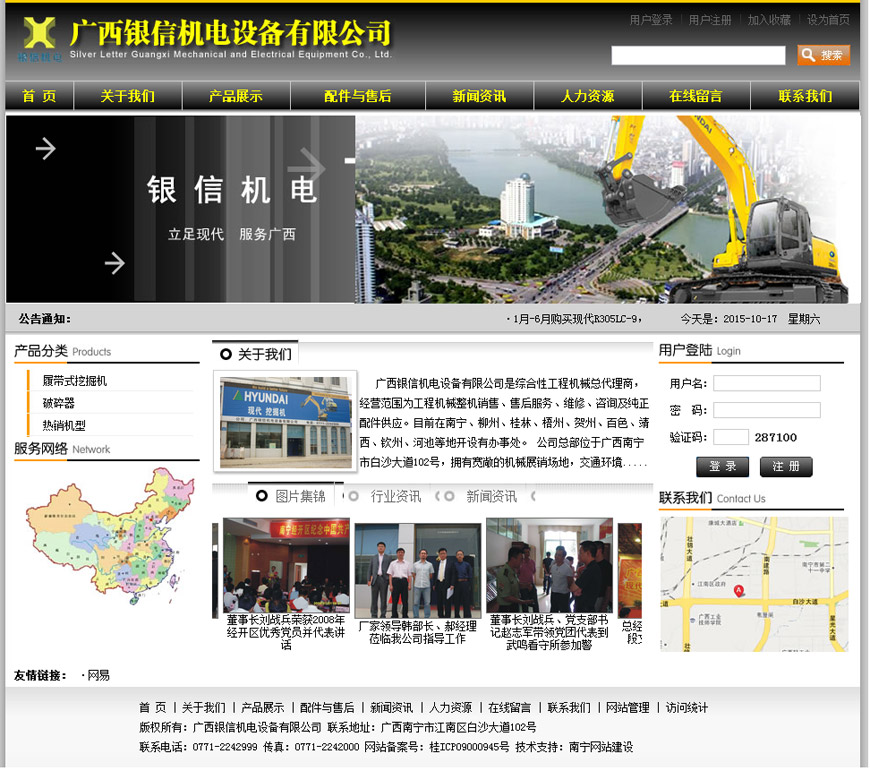This screenshot has height=771, width=870.
Task: Click the China service network map image
Action: (x=104, y=538)
